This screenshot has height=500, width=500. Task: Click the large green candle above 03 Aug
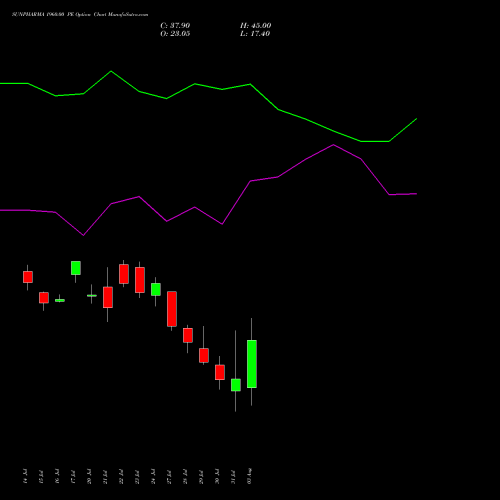coord(252,364)
